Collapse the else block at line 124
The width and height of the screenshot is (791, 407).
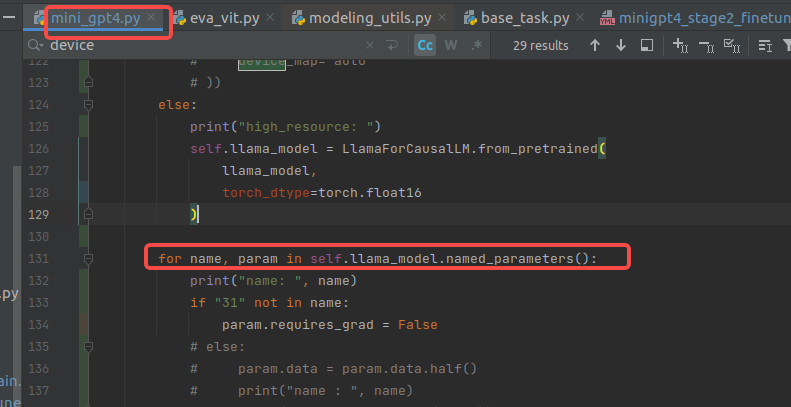(x=88, y=104)
